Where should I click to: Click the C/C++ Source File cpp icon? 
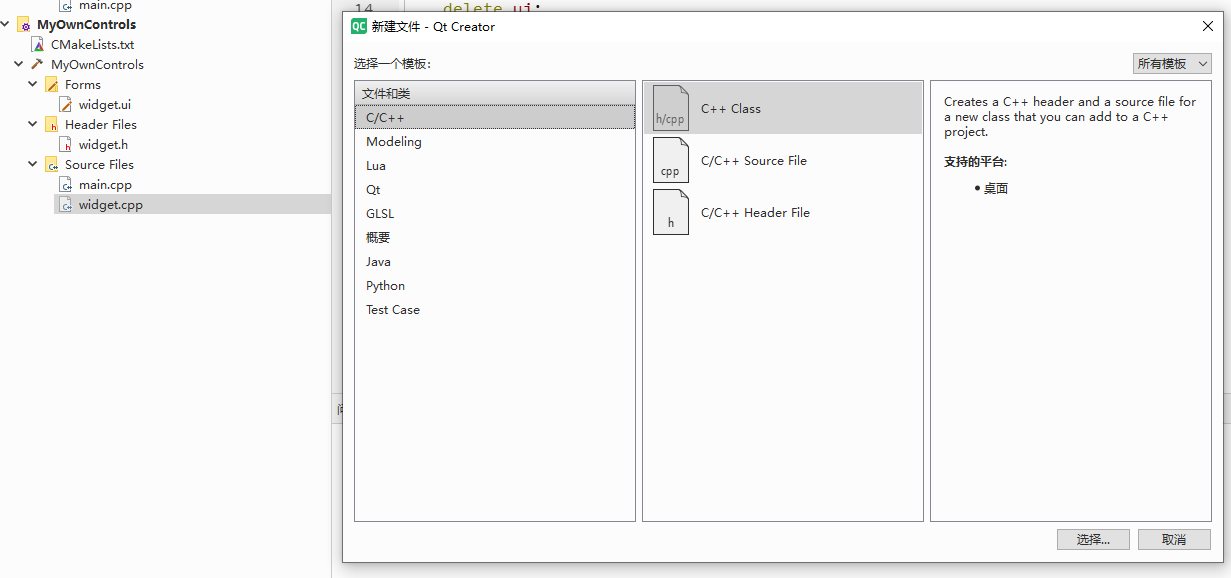[670, 161]
